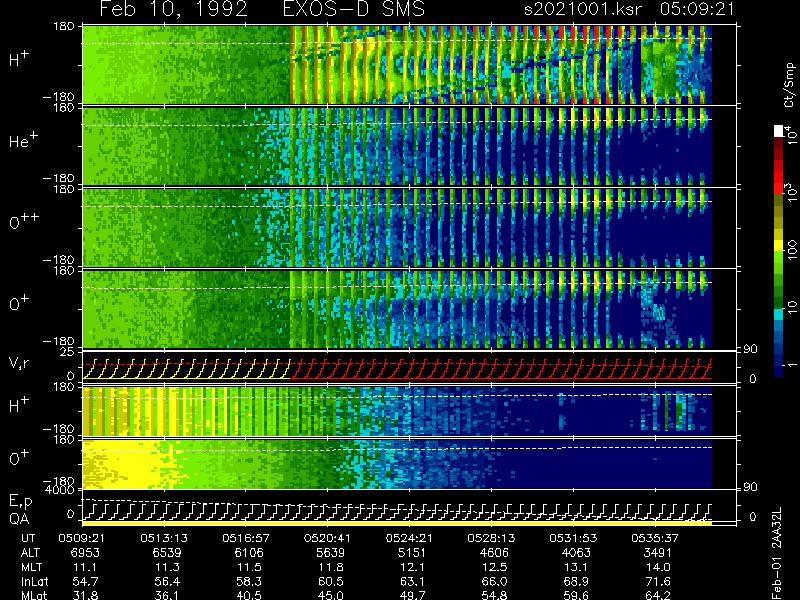Click the 'QA' row label

pos(19,519)
